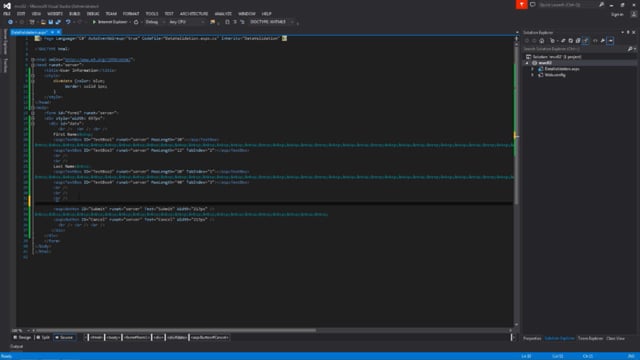Open the DOCTYPE XHTML5 target schema dropdown

[271, 22]
